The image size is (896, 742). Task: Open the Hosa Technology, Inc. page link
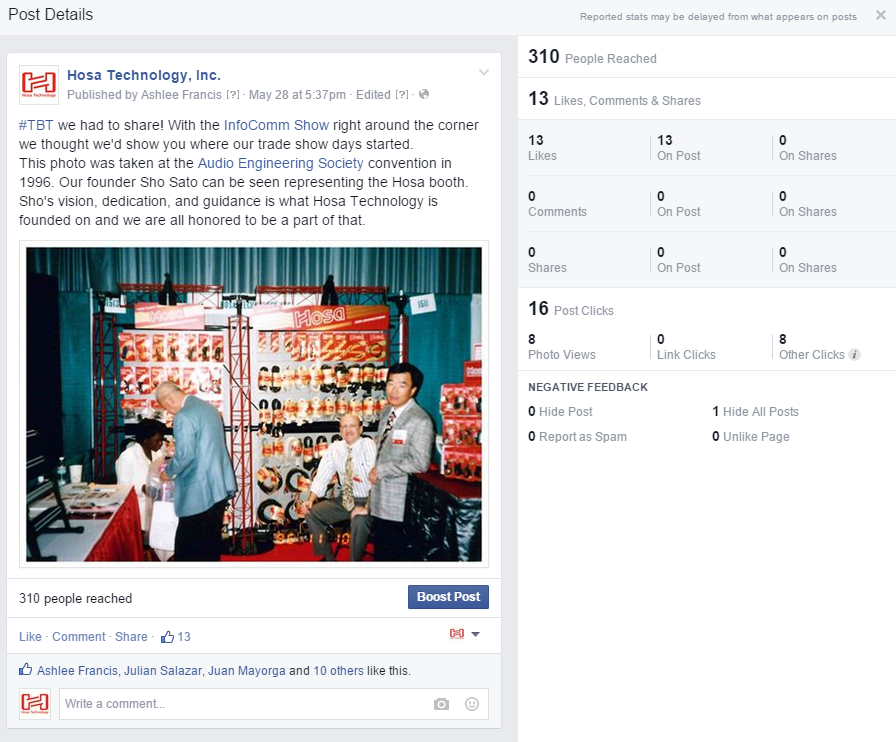click(x=144, y=75)
